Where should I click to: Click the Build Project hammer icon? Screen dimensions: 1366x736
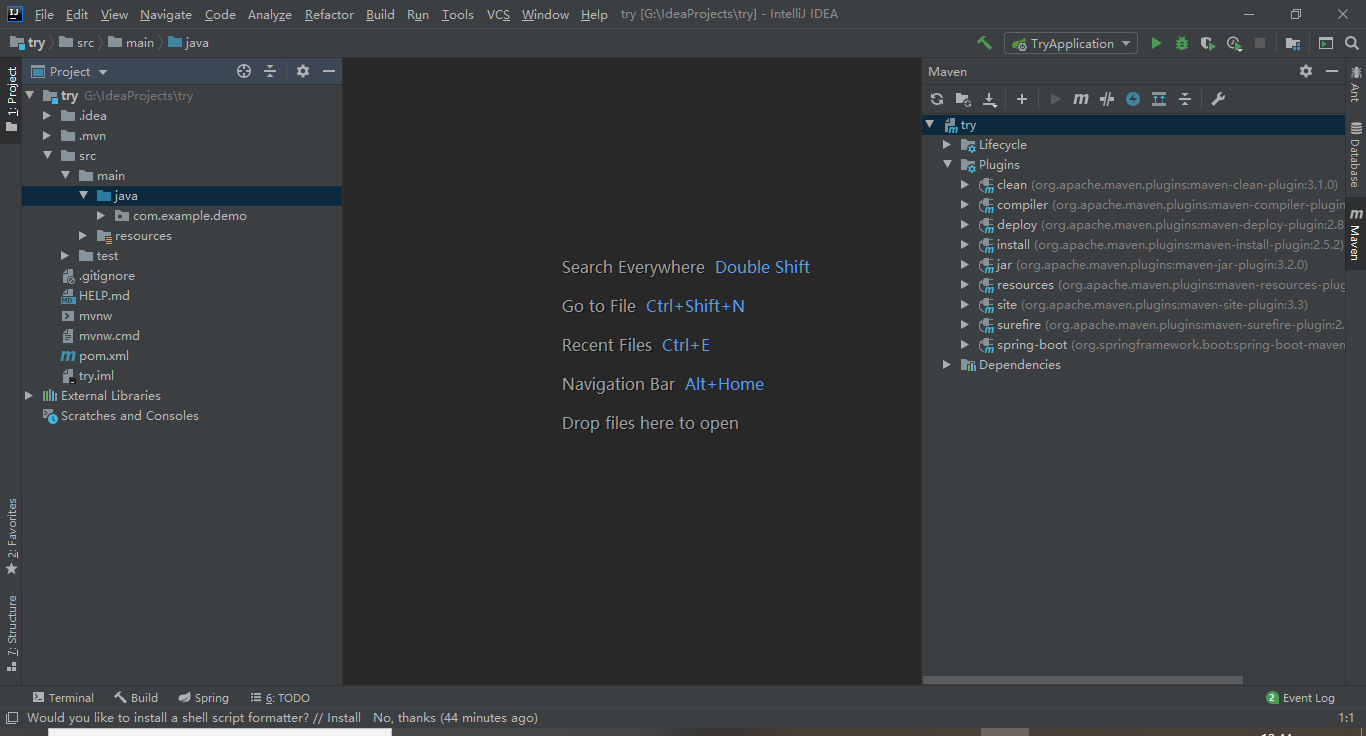[984, 43]
